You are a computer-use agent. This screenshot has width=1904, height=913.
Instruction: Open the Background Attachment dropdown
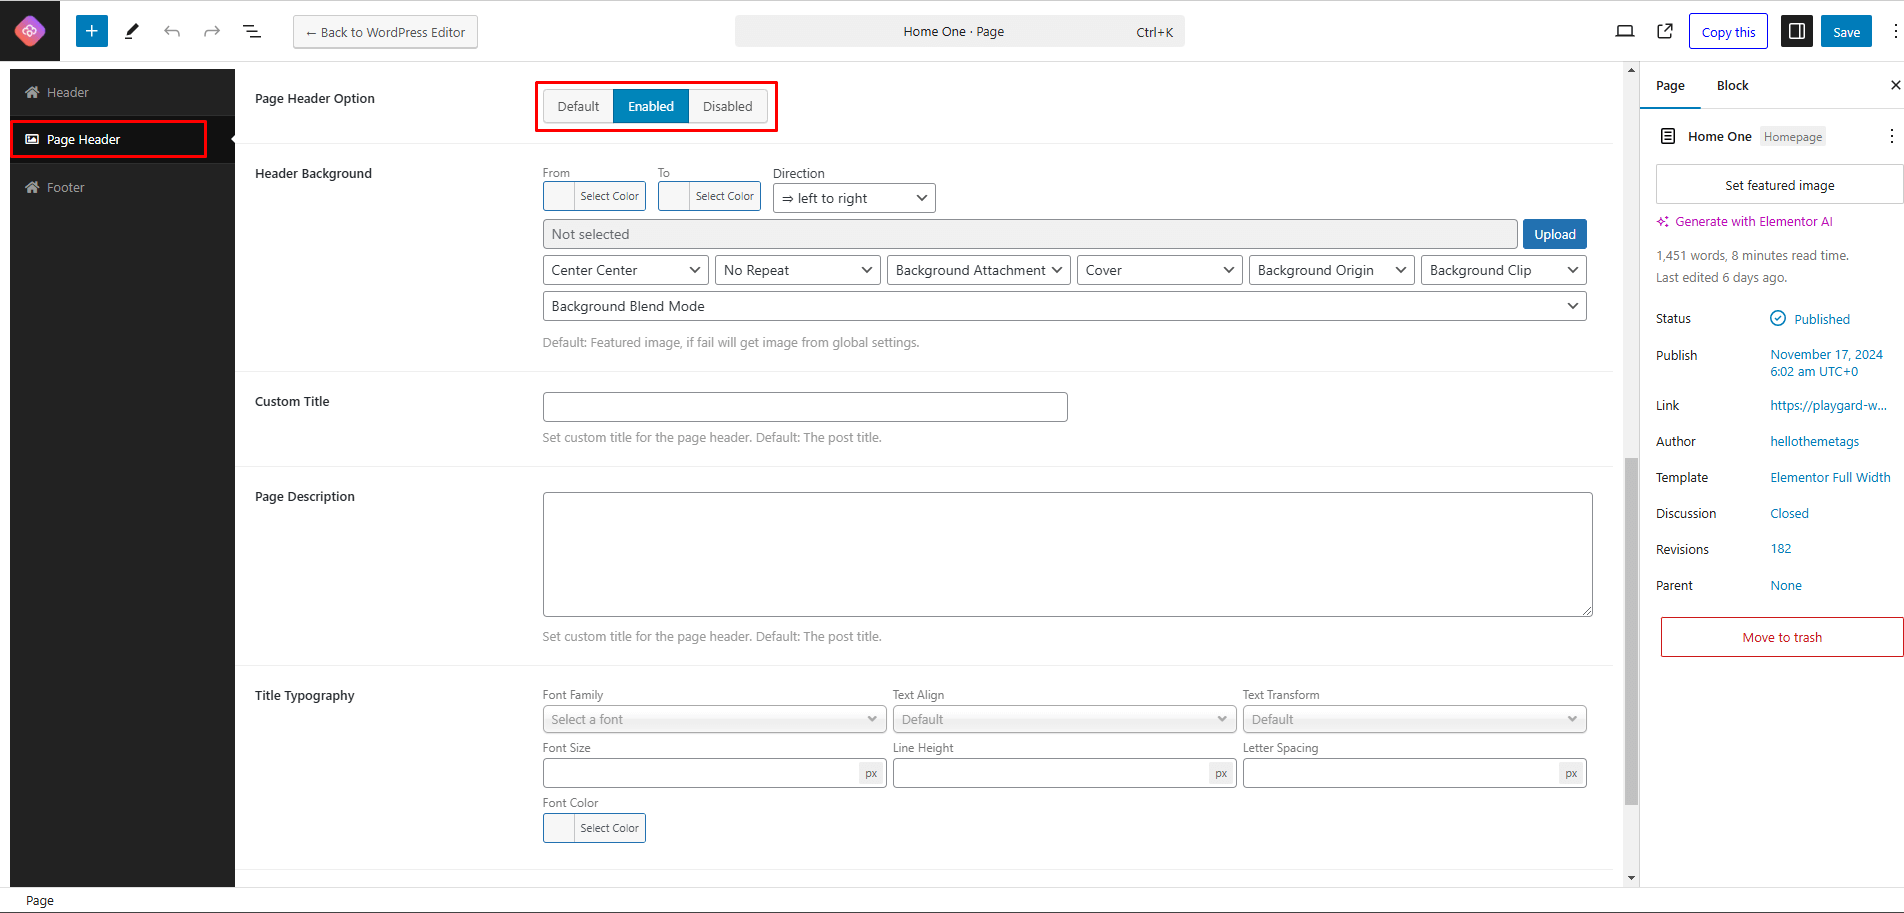pos(979,270)
